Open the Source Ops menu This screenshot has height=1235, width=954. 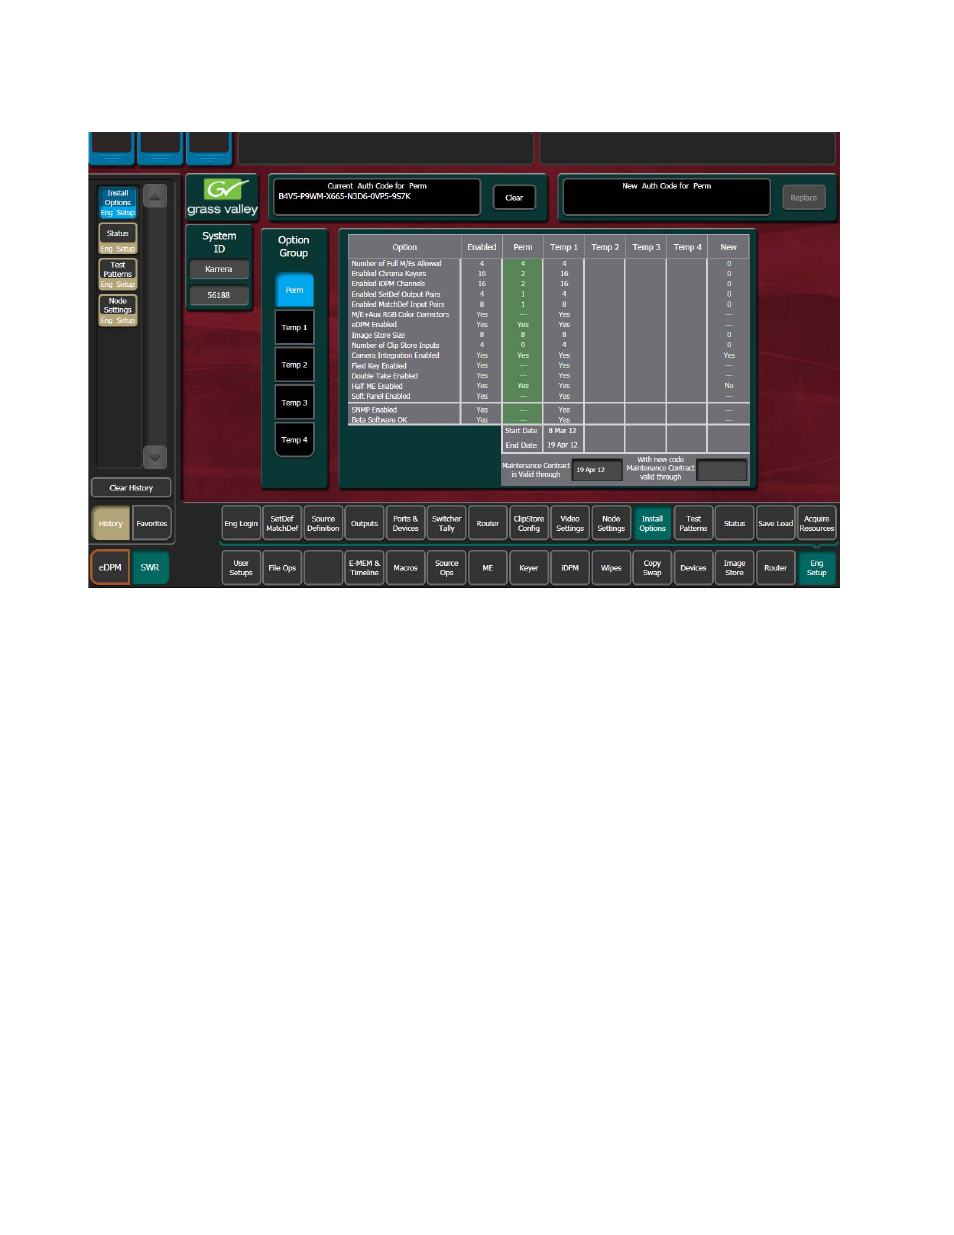click(x=446, y=567)
